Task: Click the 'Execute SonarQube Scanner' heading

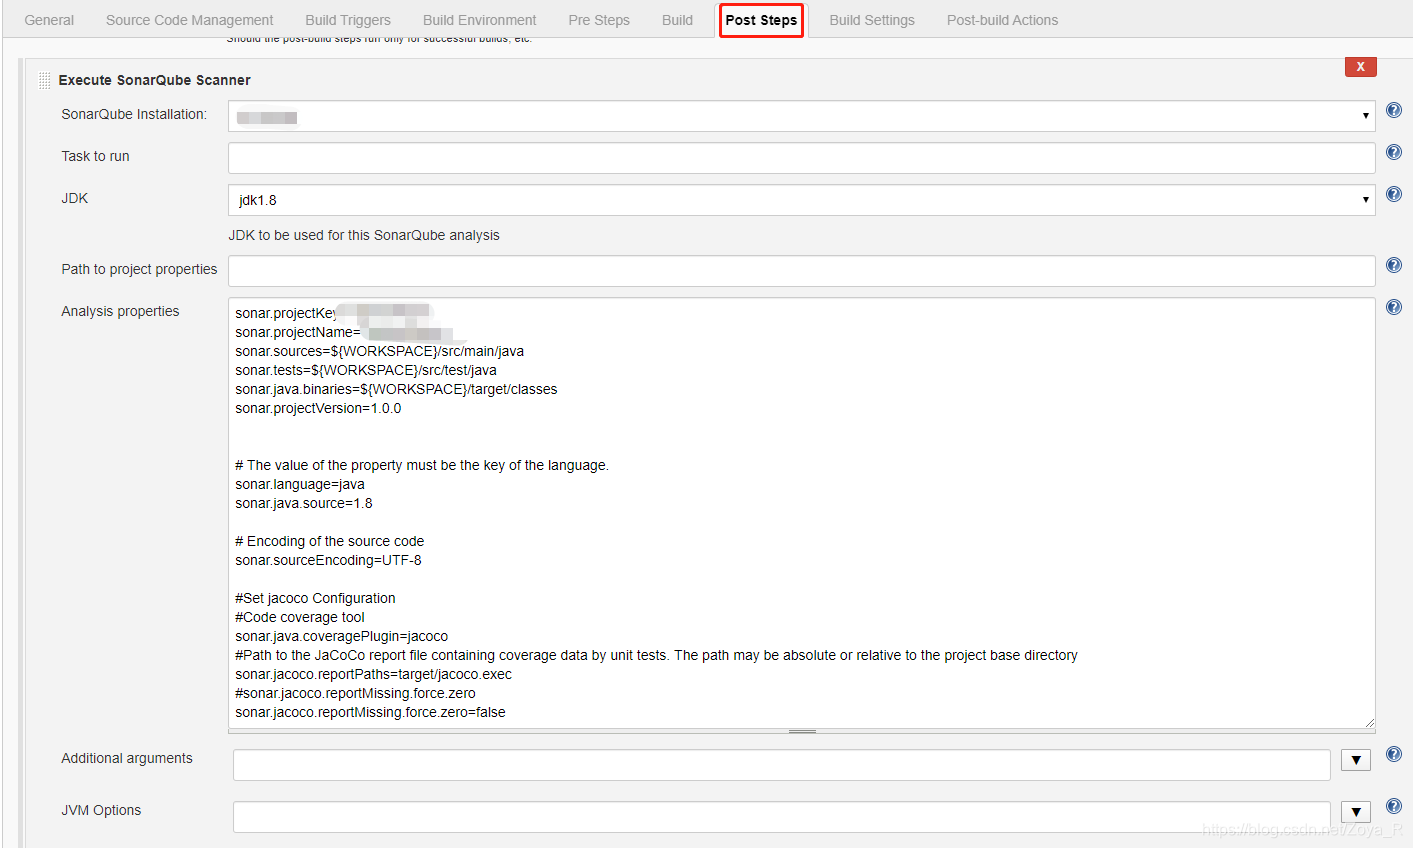Action: click(155, 80)
